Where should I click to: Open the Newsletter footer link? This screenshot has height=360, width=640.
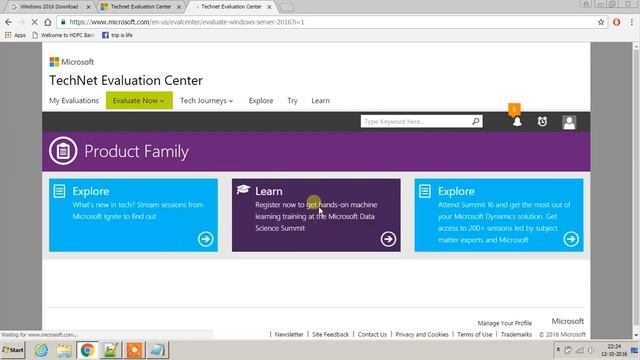click(x=289, y=334)
